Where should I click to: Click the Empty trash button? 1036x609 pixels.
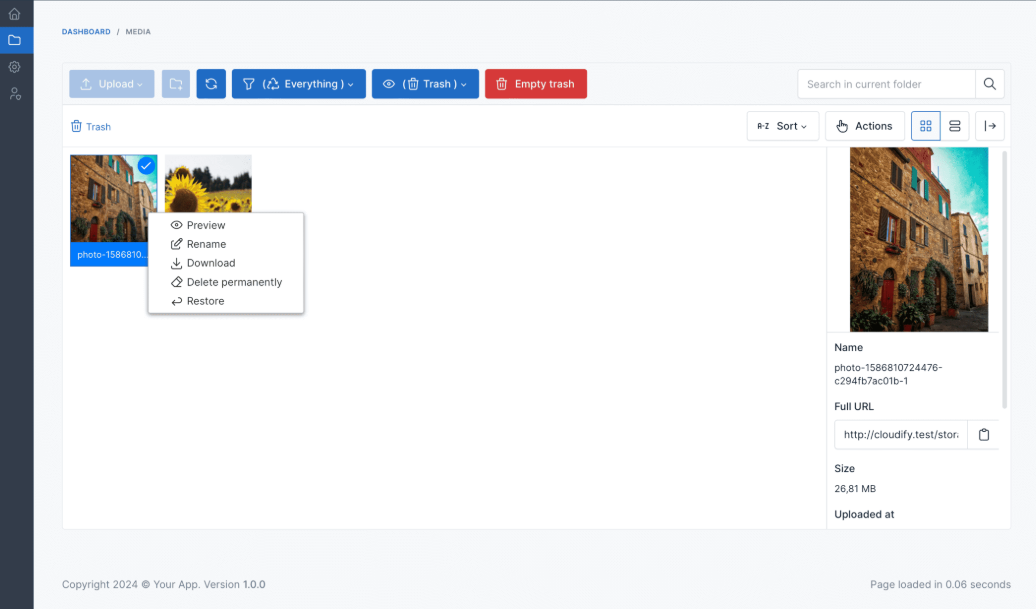pos(536,84)
